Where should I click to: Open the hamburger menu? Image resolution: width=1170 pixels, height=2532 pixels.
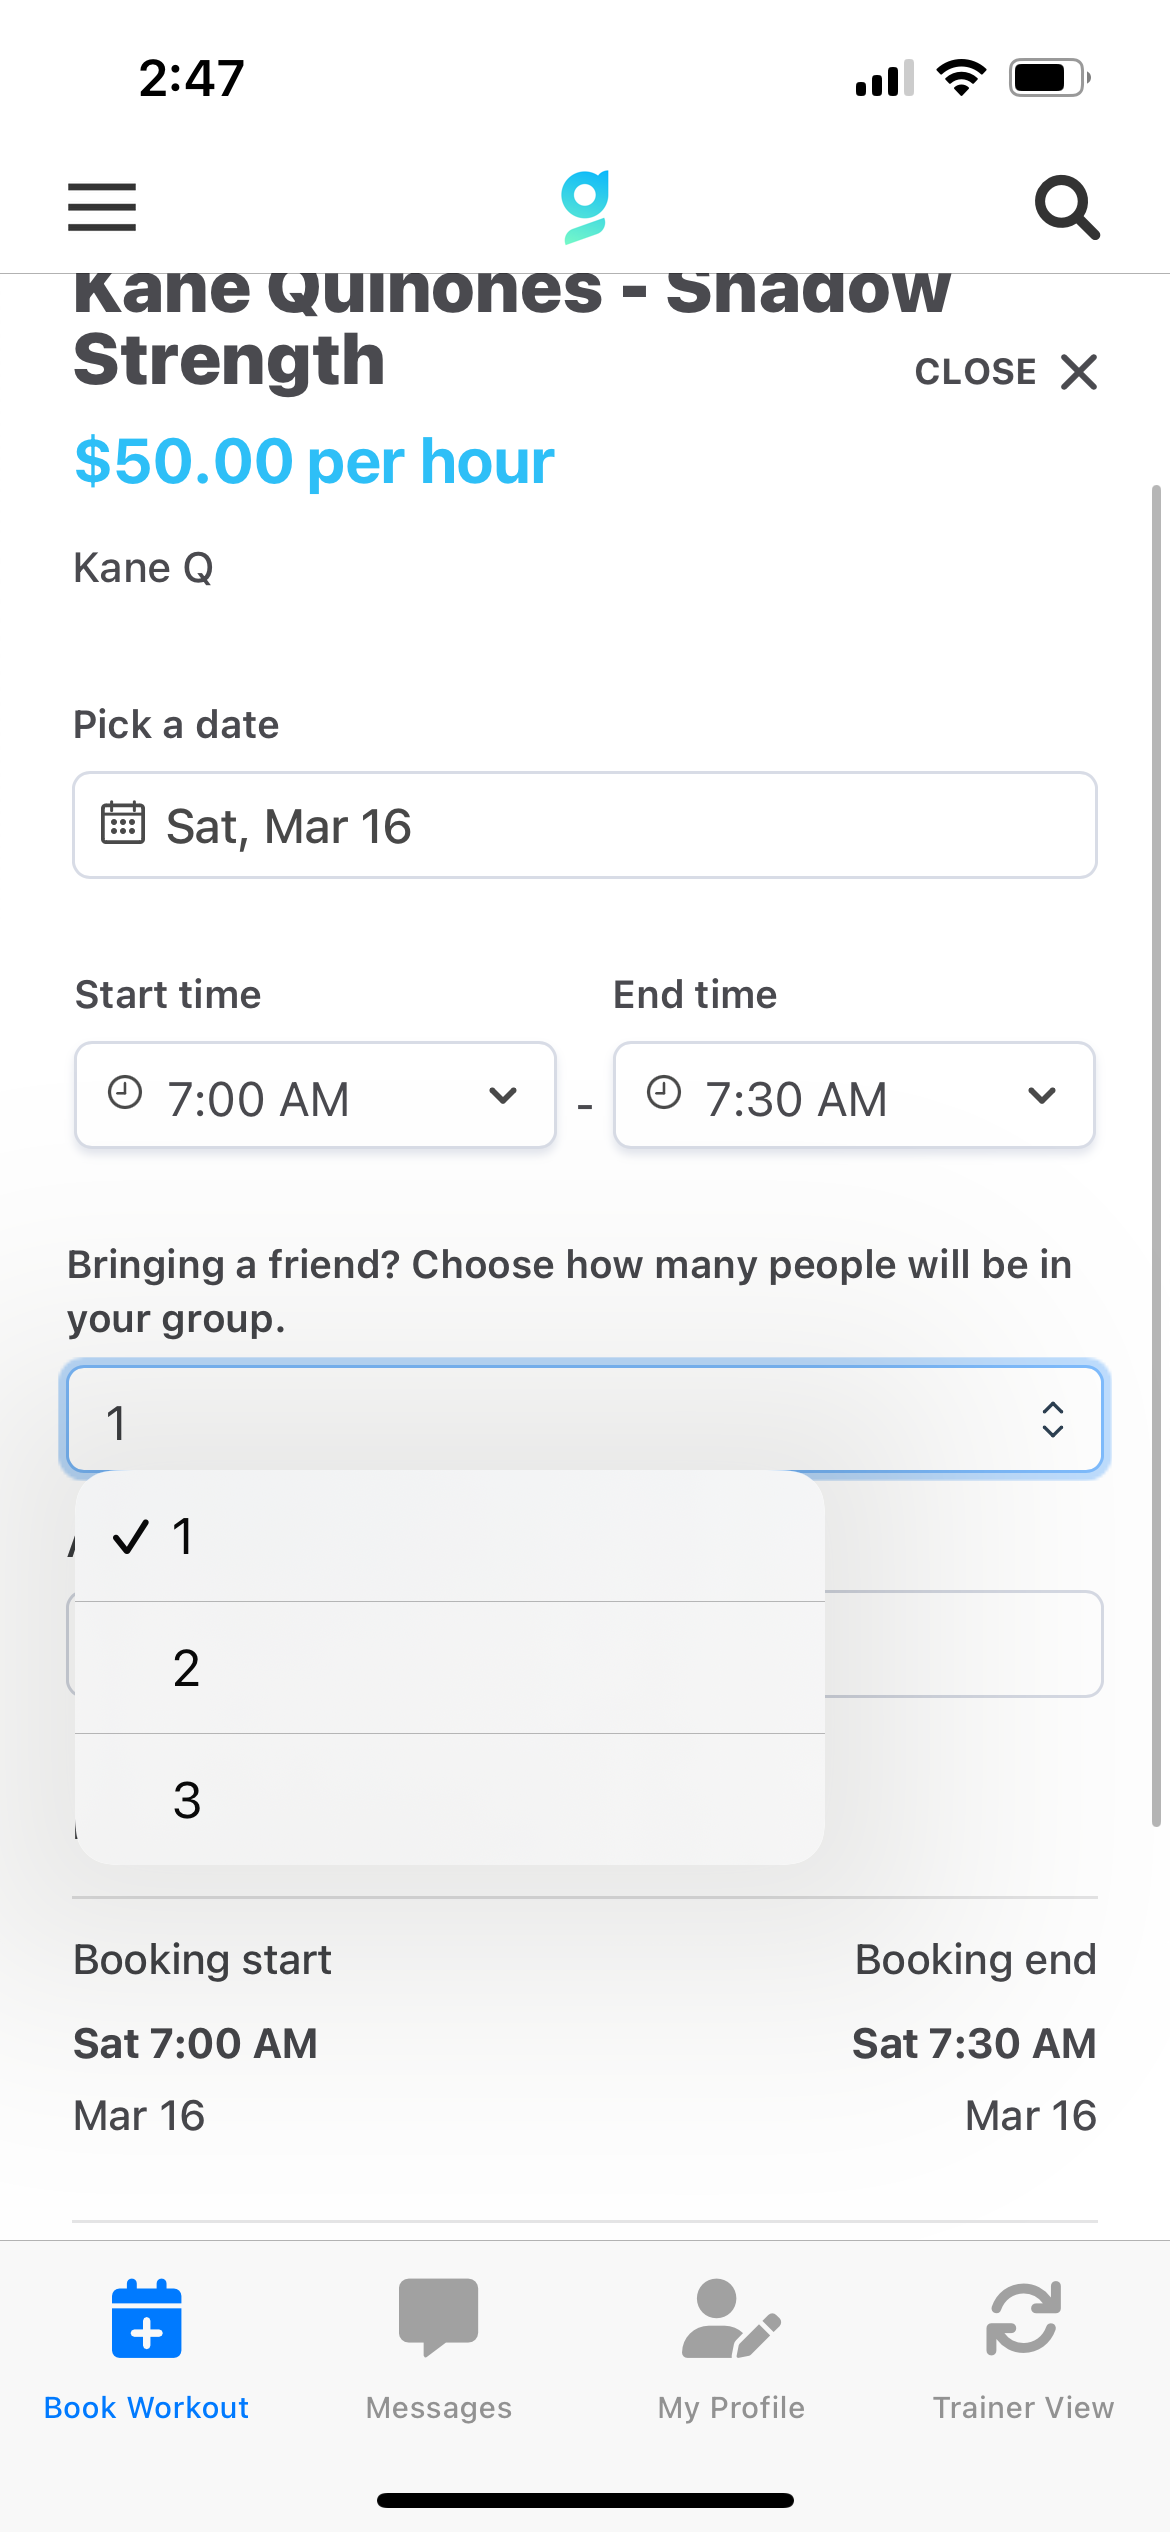click(102, 207)
